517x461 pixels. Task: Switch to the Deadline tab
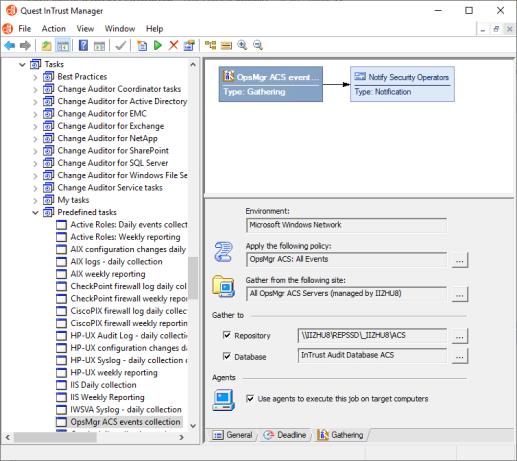coord(285,435)
